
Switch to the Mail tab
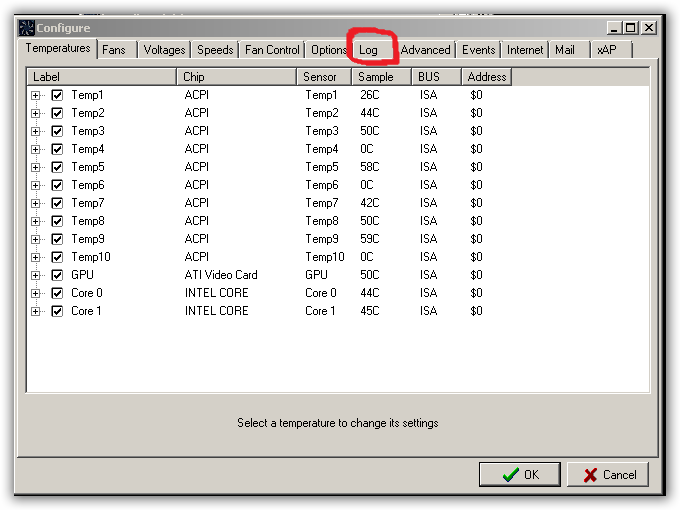point(570,50)
